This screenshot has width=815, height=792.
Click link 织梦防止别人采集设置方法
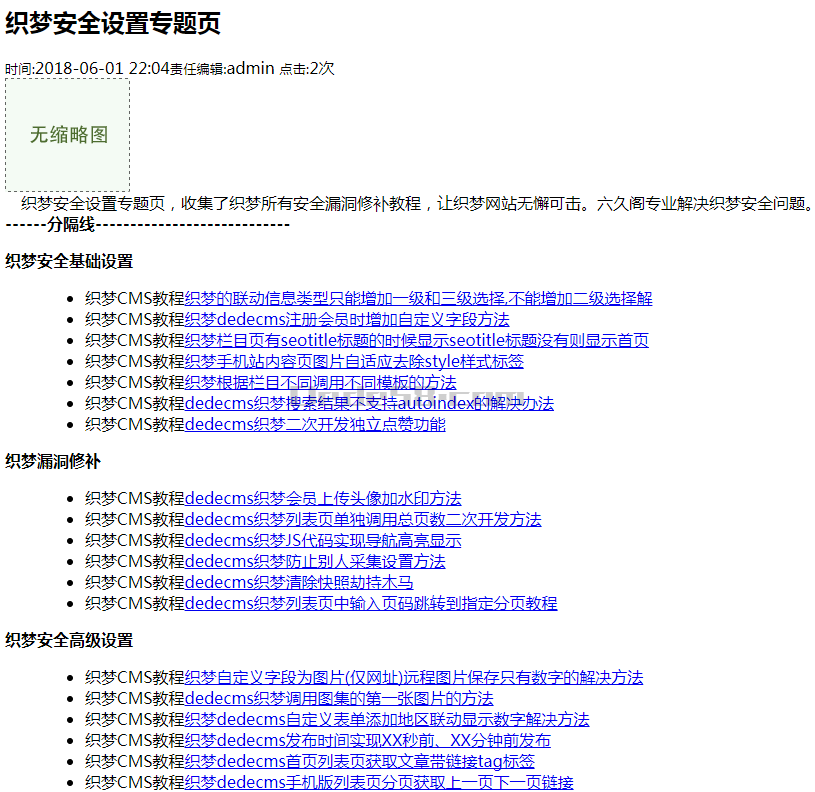click(315, 561)
